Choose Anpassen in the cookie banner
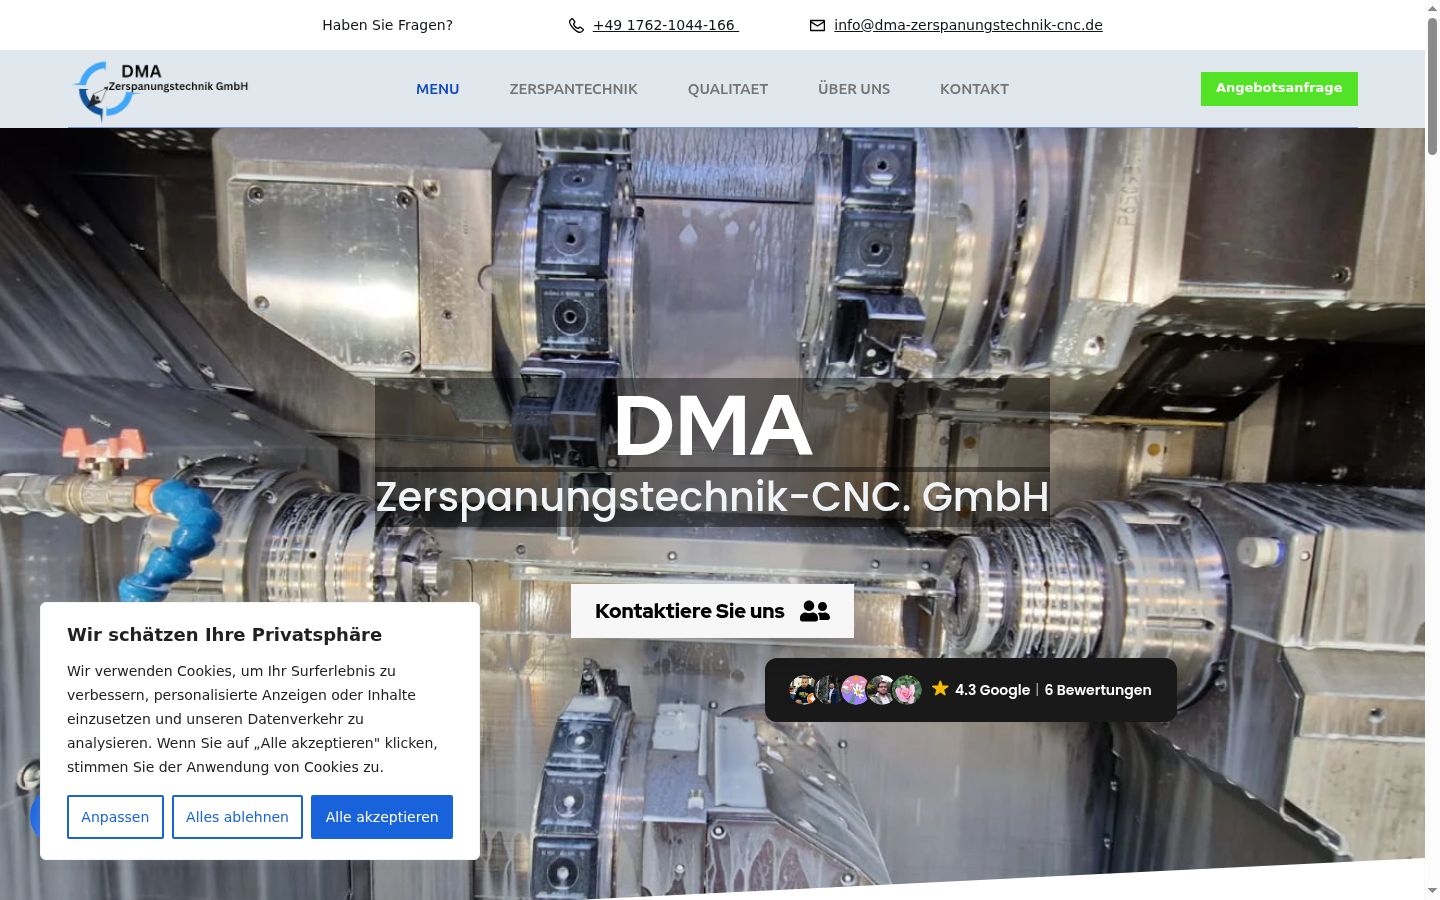 tap(115, 817)
